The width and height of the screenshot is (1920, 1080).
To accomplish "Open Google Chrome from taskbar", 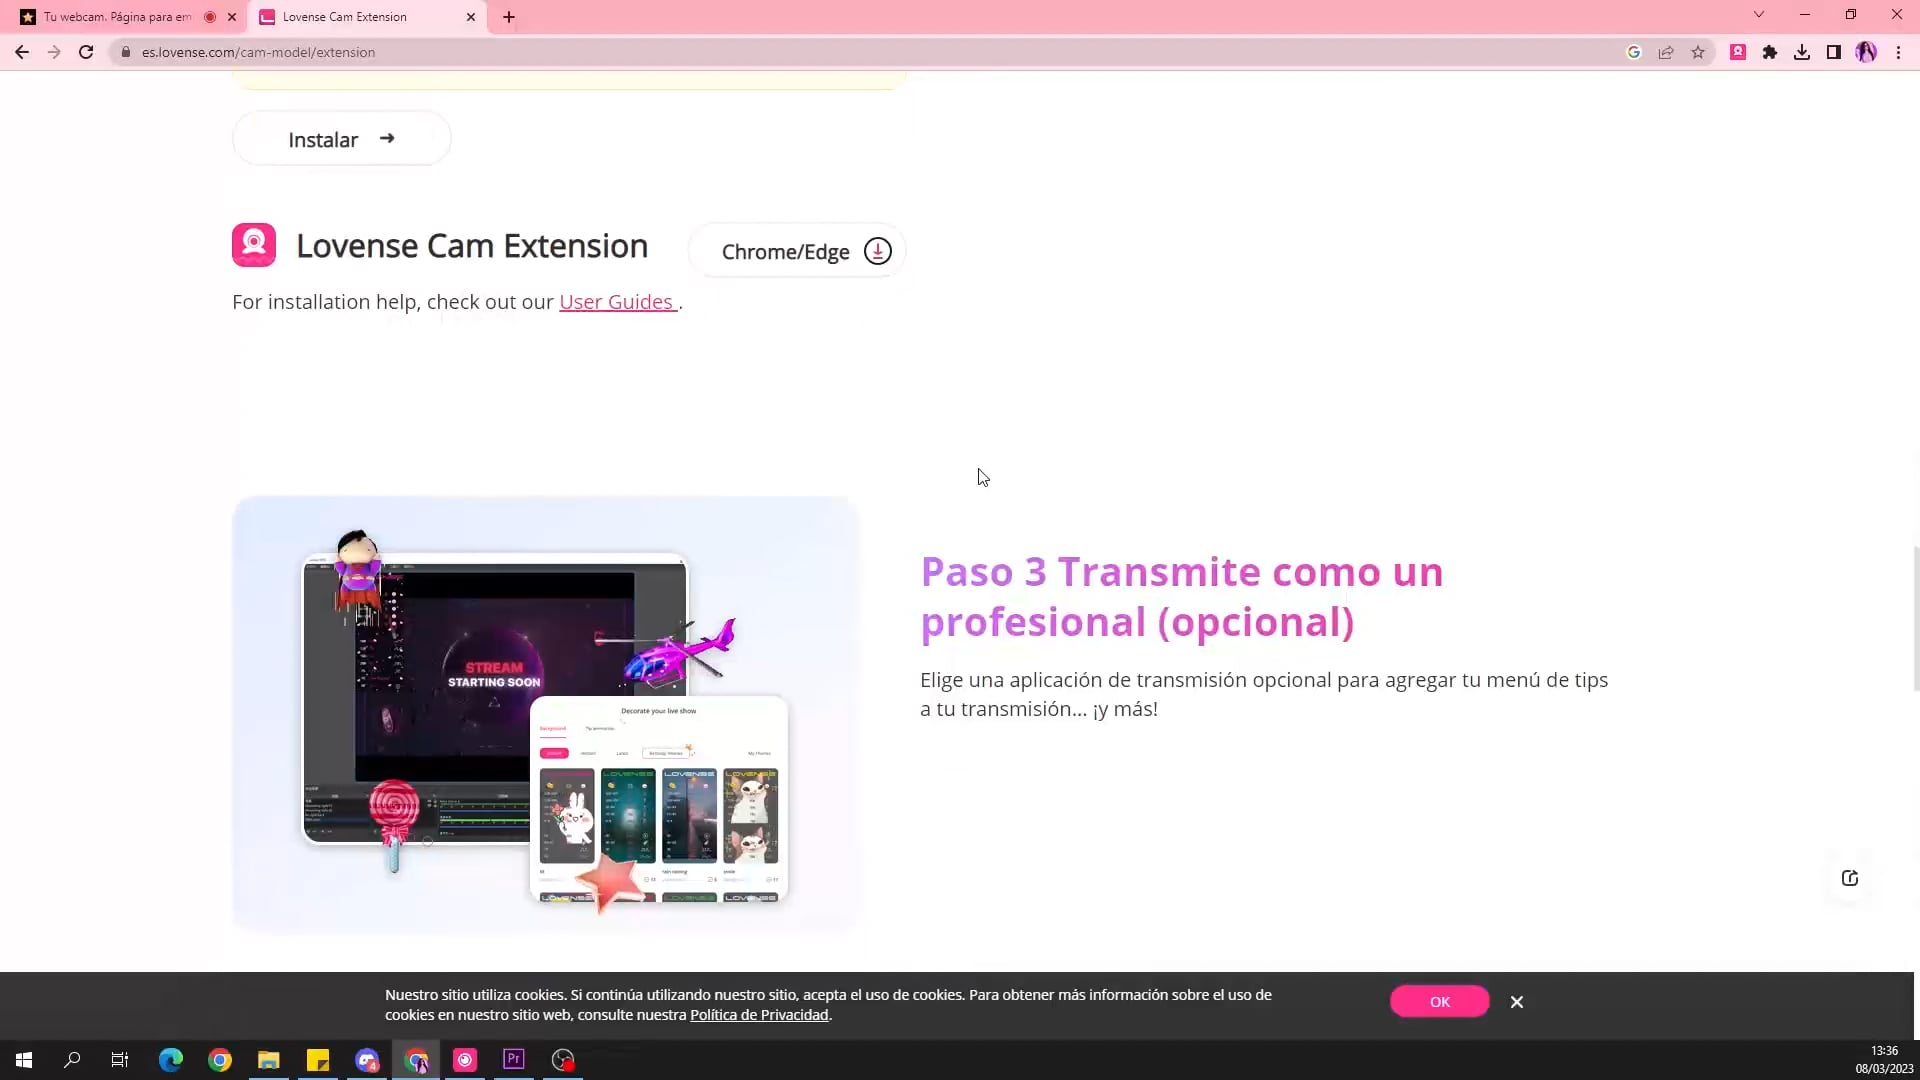I will click(220, 1060).
